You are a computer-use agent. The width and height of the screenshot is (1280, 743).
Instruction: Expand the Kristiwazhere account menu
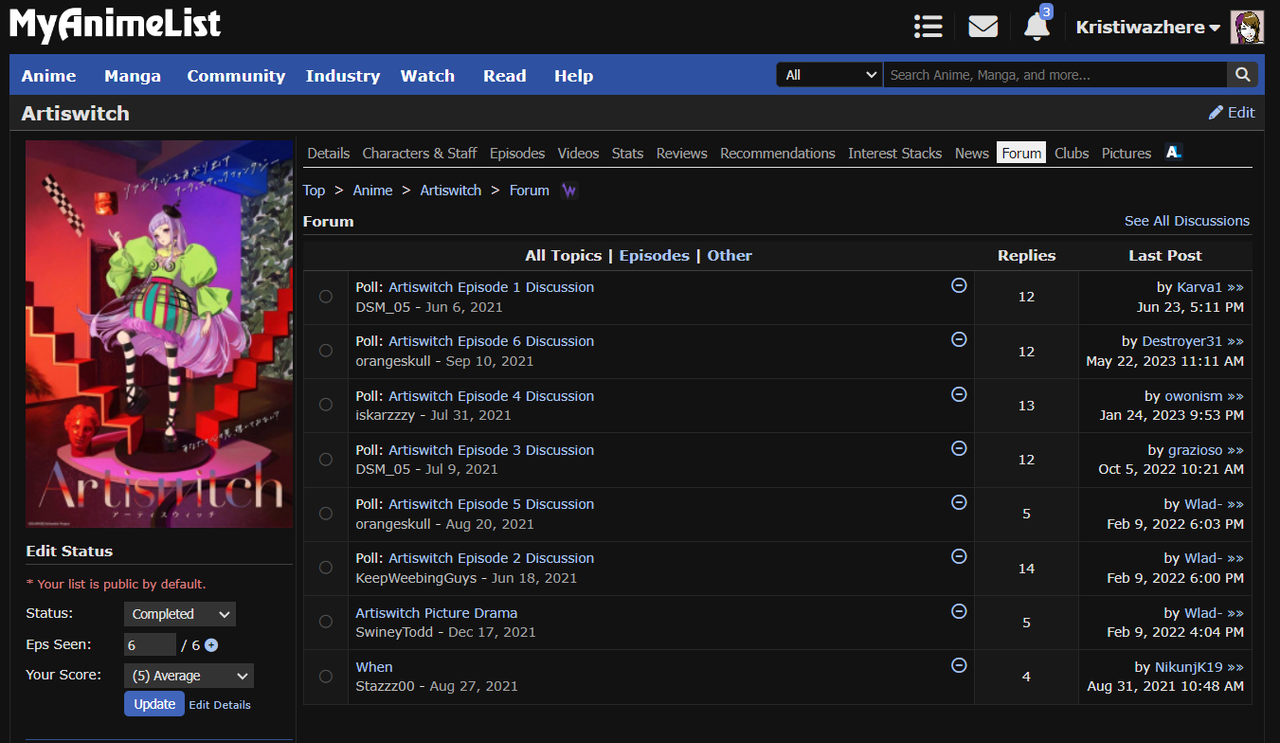1148,27
